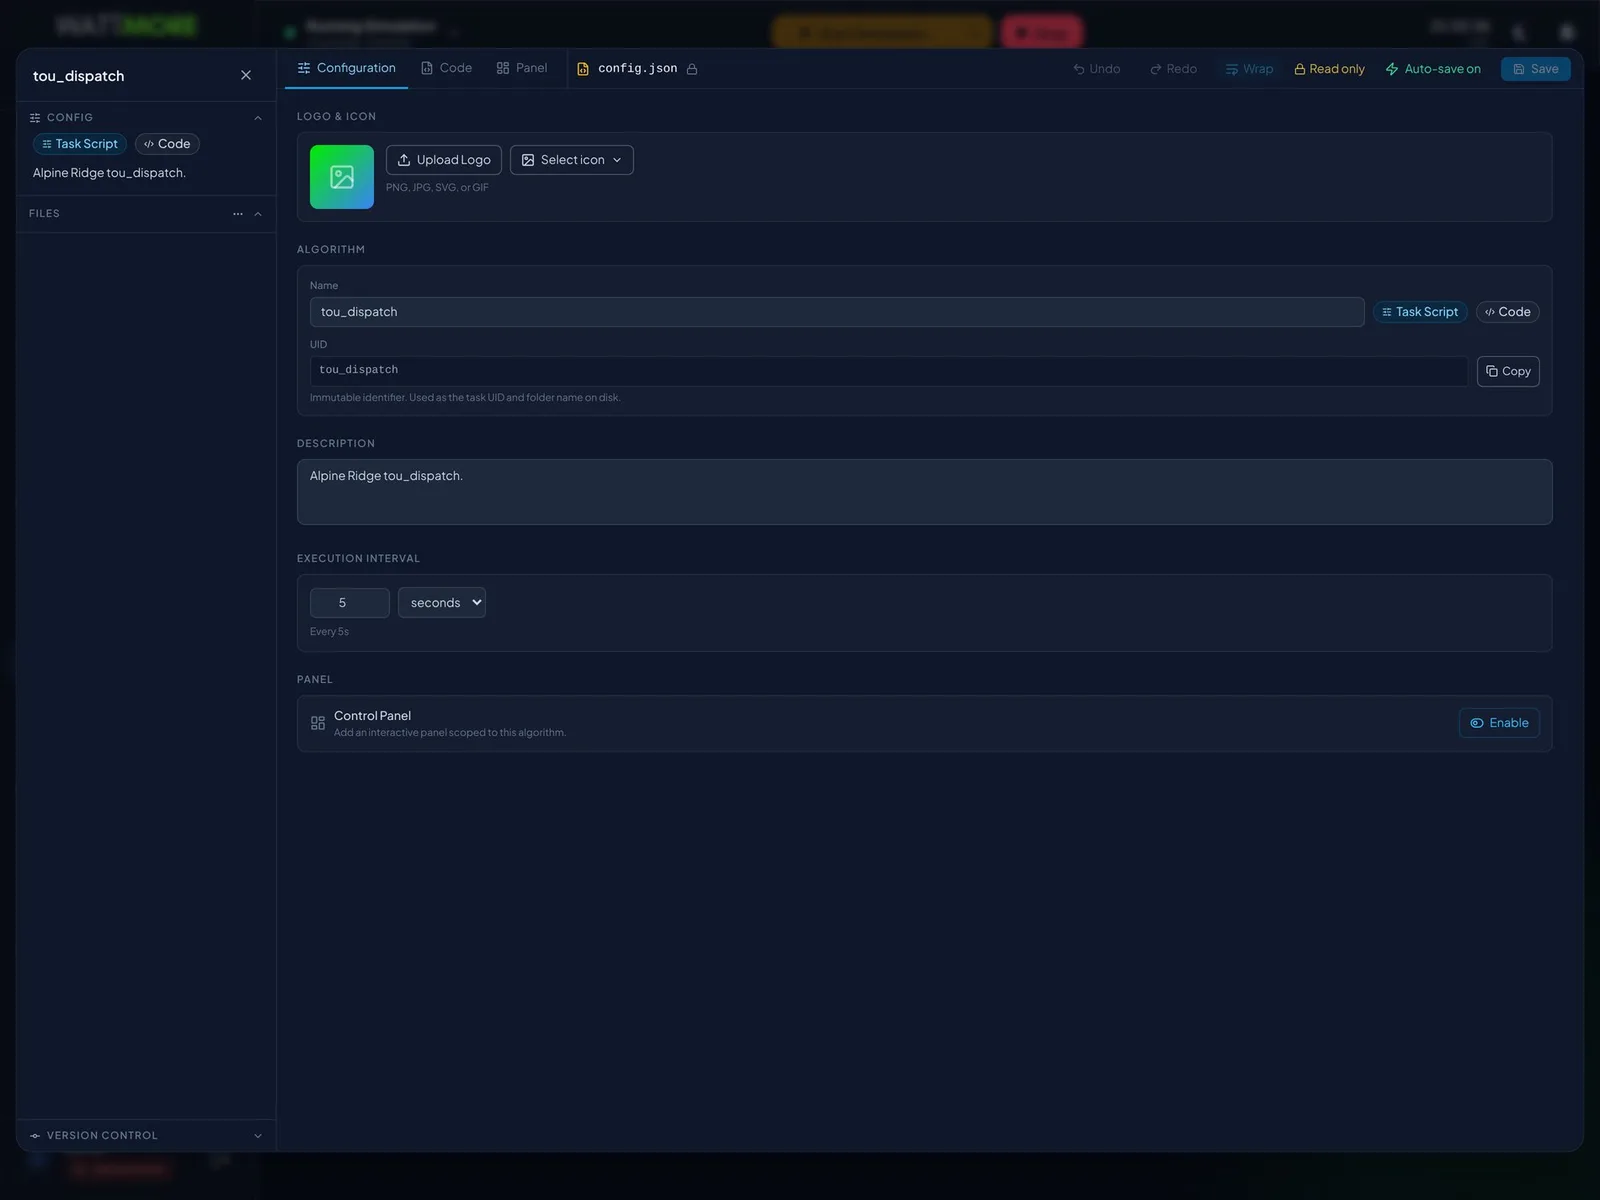Enable the Control Panel
Screen dimensions: 1600x1200
(x=1500, y=723)
